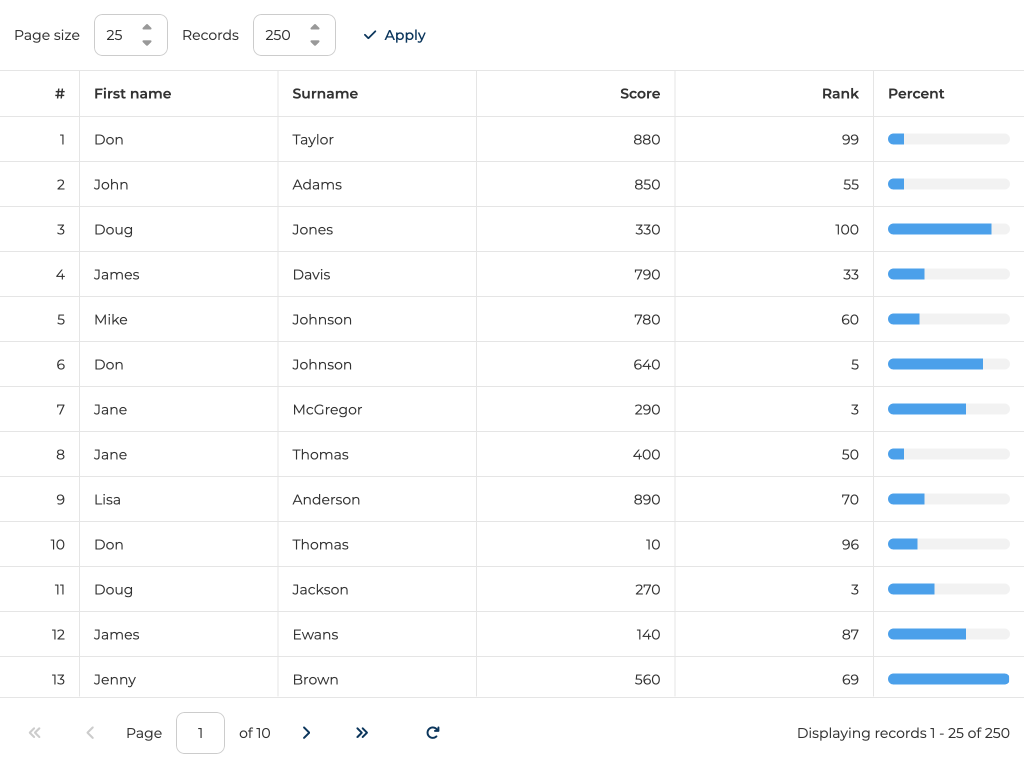1024x768 pixels.
Task: Click the page number input box
Action: click(x=200, y=733)
